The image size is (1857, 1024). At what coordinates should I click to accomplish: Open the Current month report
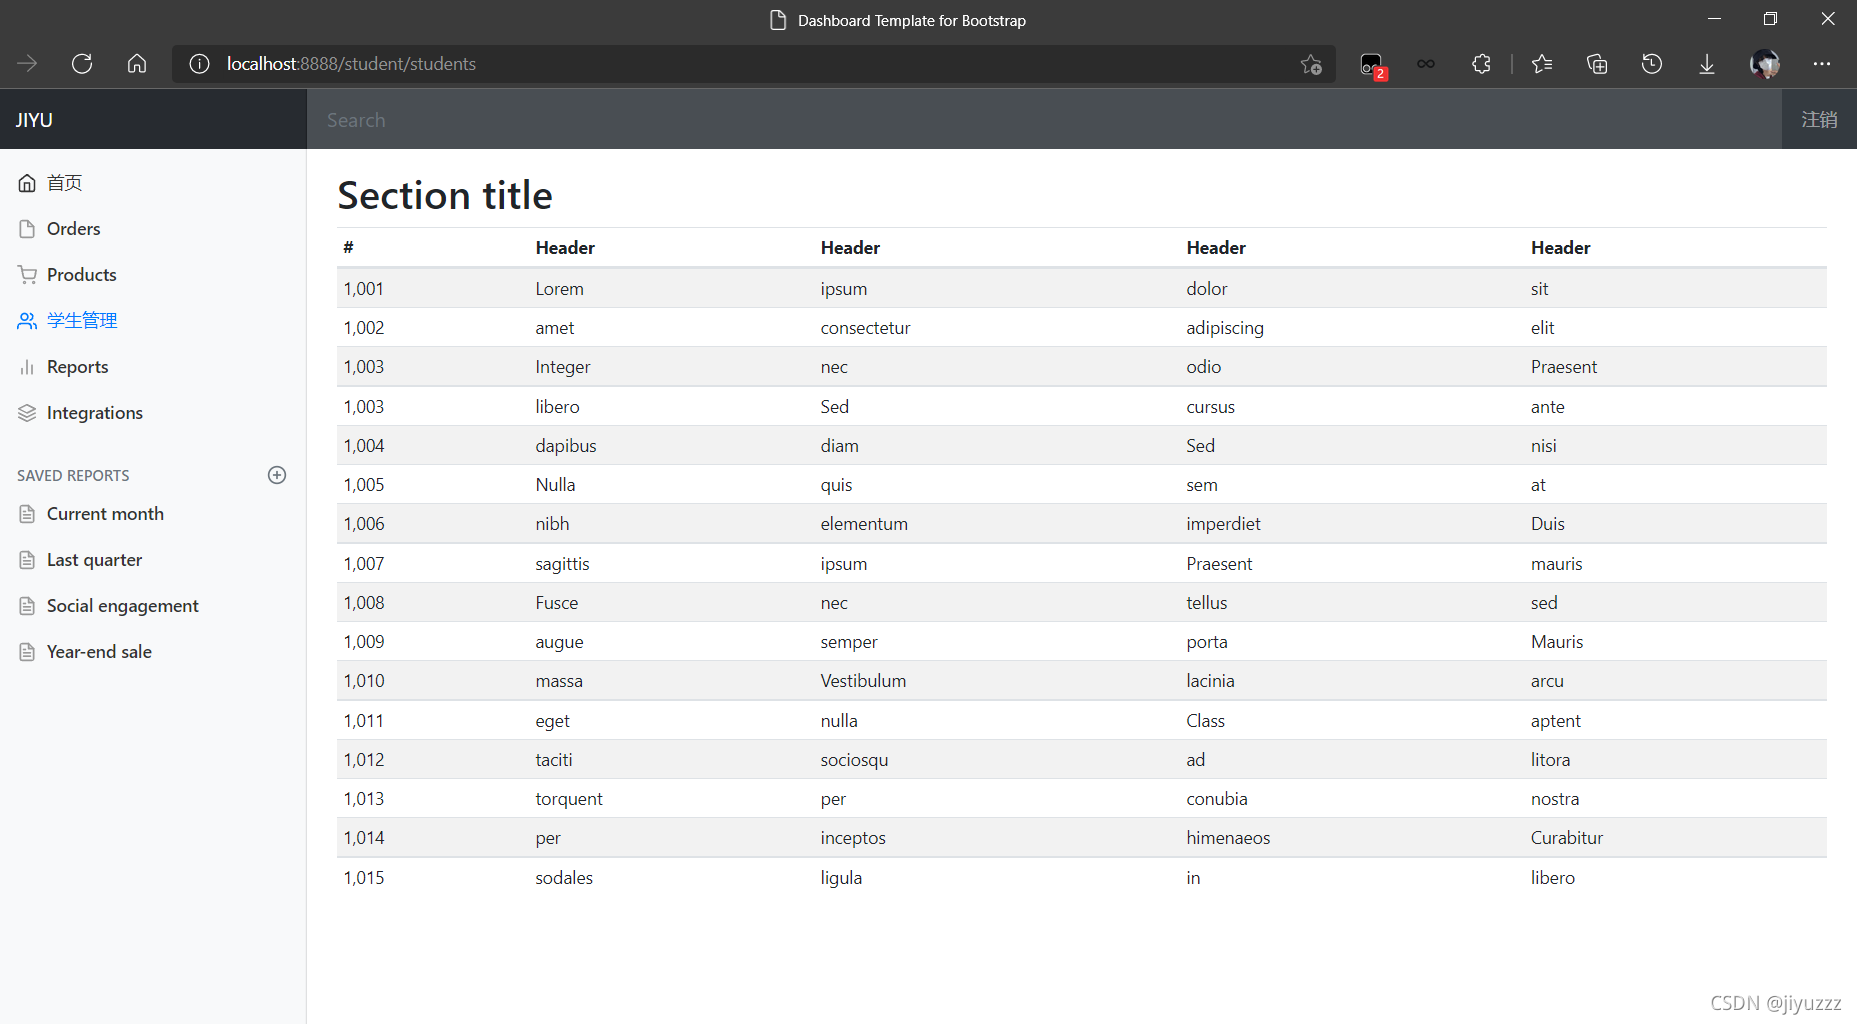tap(105, 514)
